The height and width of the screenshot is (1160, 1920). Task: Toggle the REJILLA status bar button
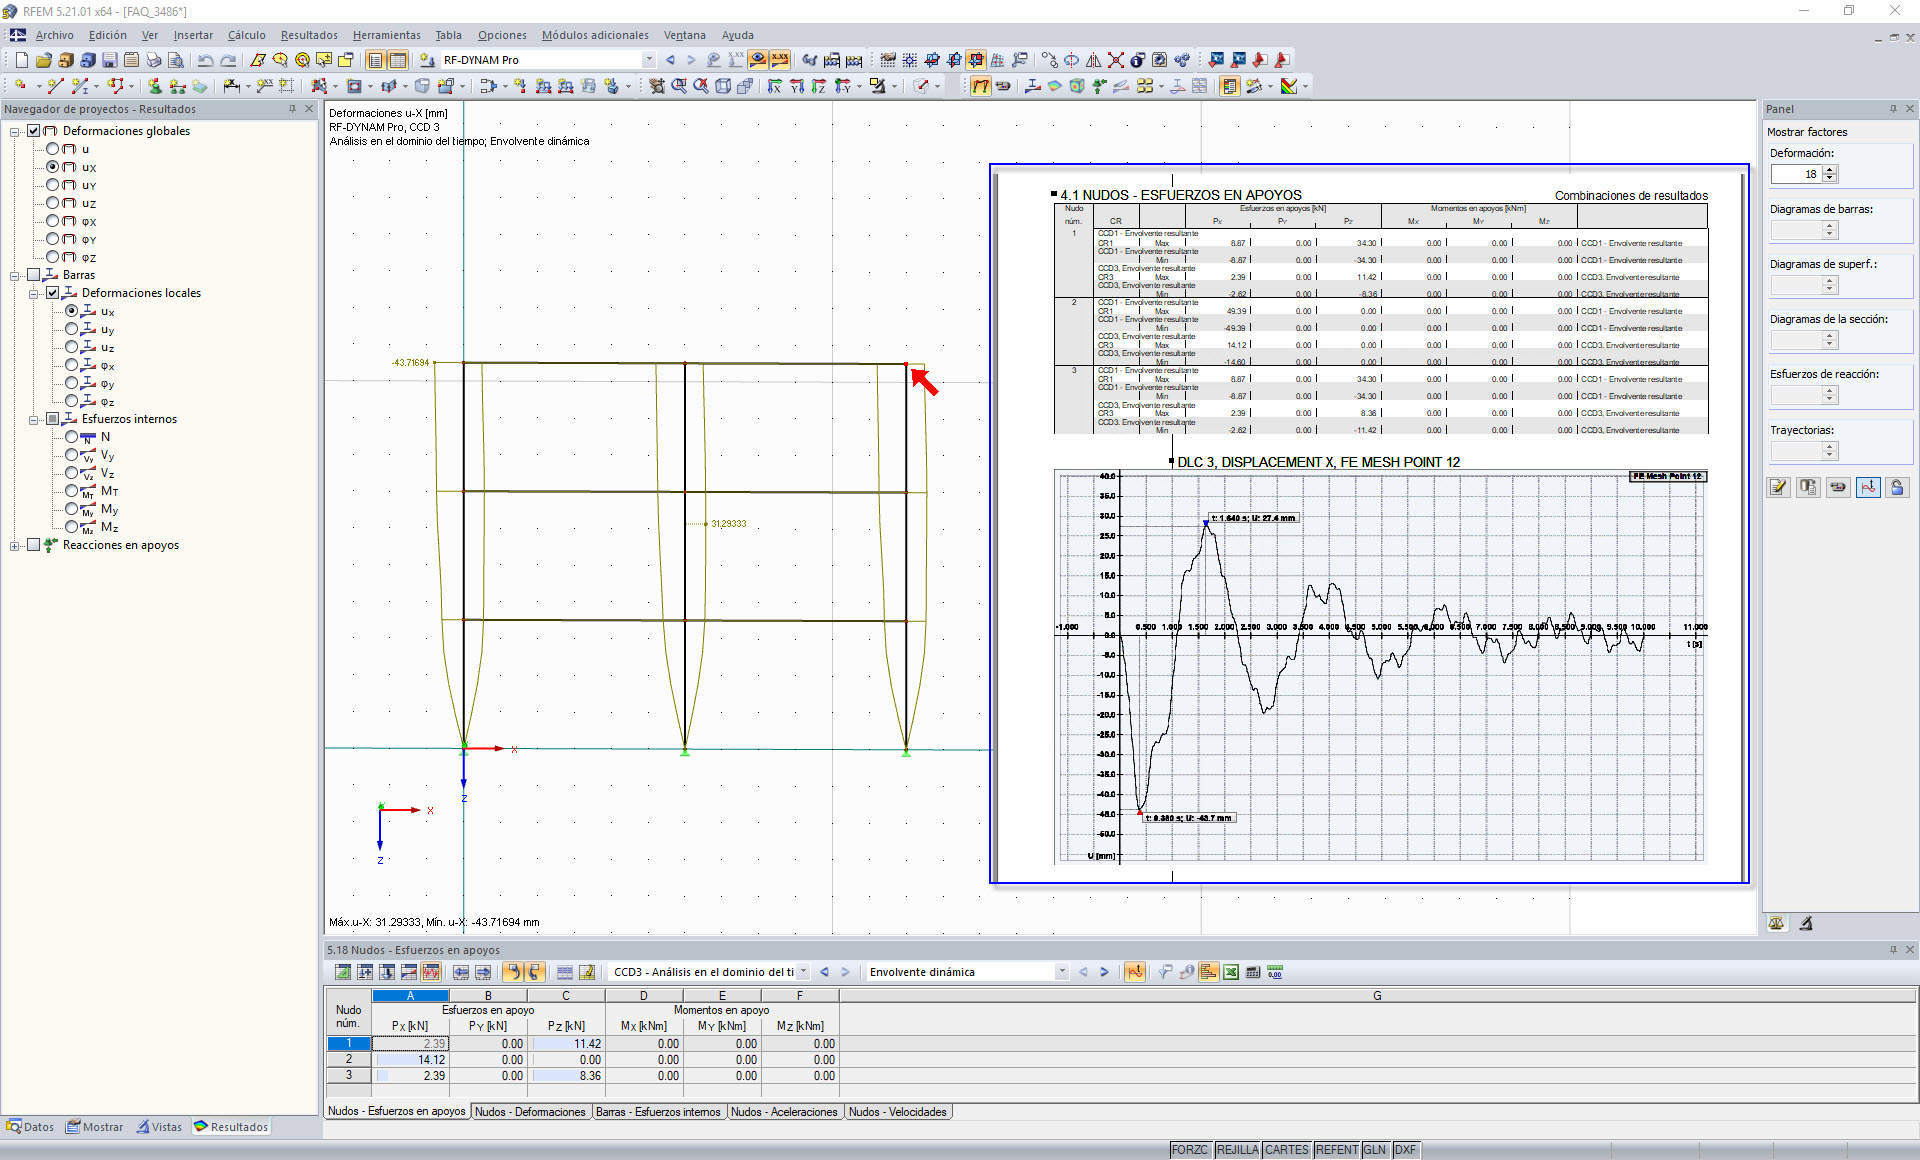pos(1236,1150)
